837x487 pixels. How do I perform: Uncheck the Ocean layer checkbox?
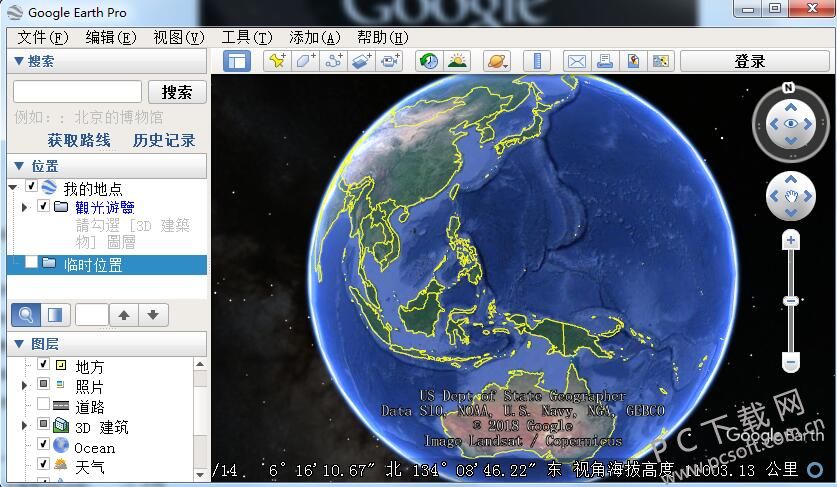[43, 444]
